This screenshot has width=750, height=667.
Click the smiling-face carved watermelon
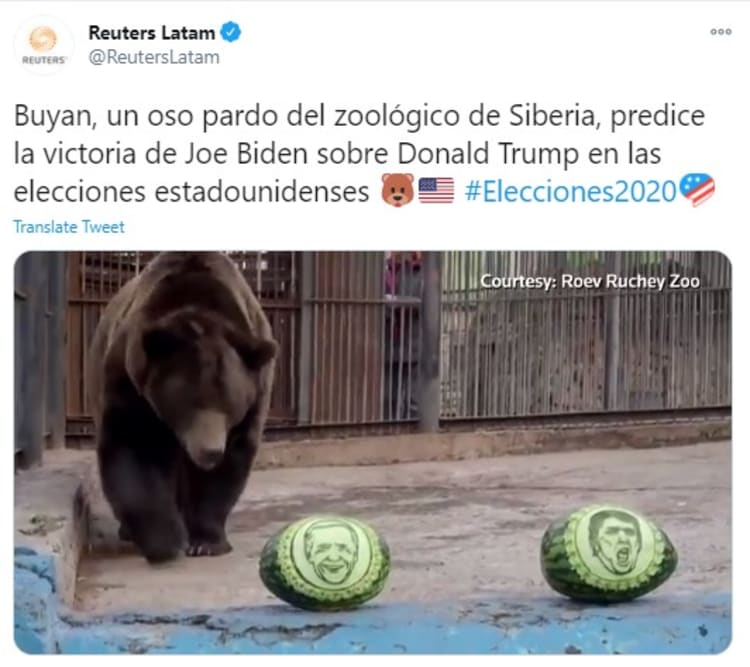(325, 562)
